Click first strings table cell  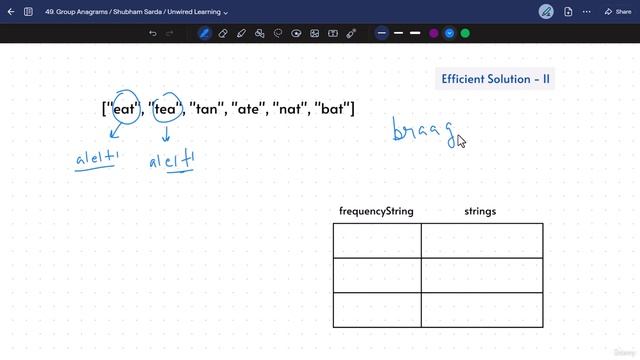click(482, 240)
